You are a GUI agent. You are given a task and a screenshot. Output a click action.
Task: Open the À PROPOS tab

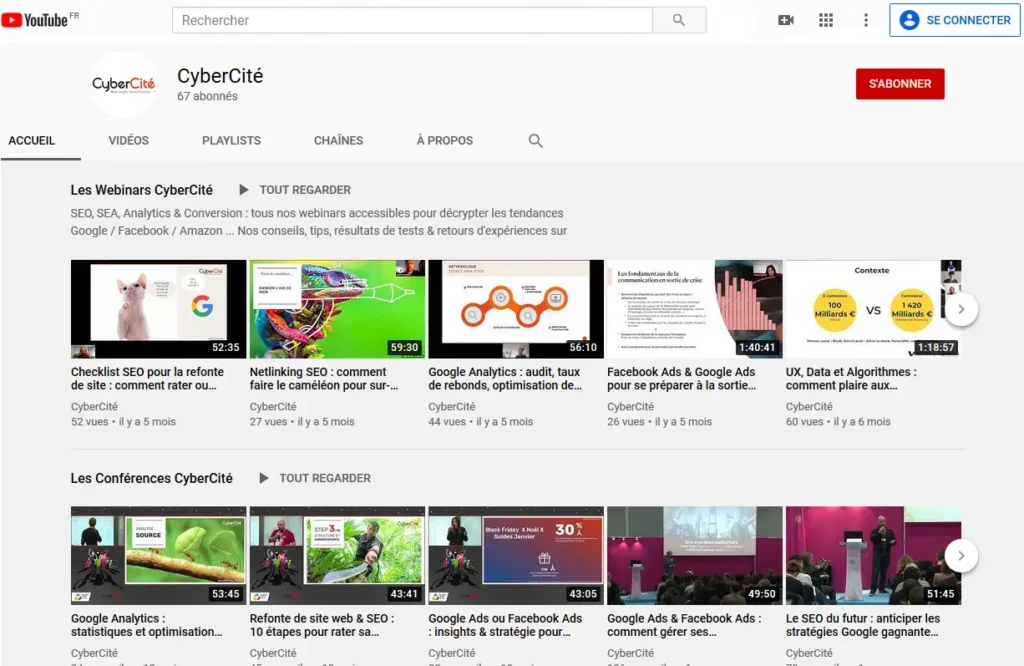click(x=445, y=140)
